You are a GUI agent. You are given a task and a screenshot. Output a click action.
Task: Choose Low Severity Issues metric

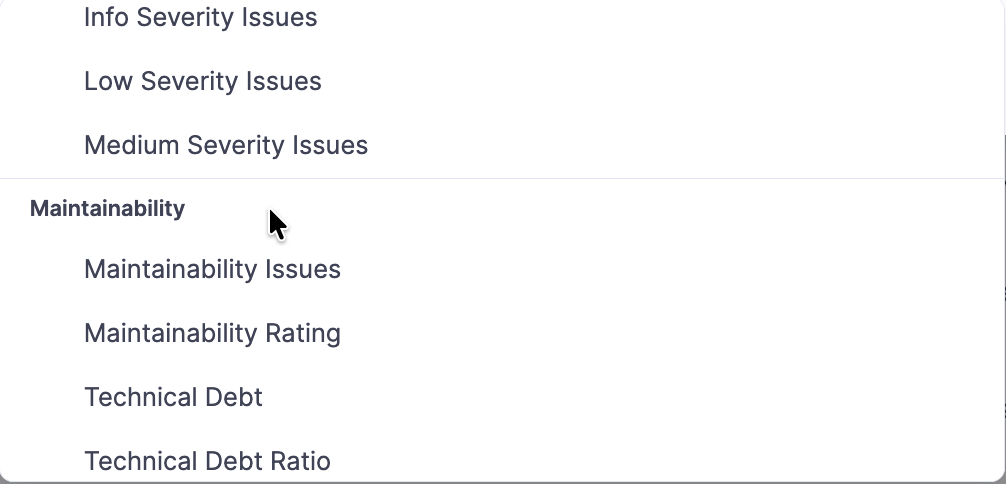tap(203, 82)
